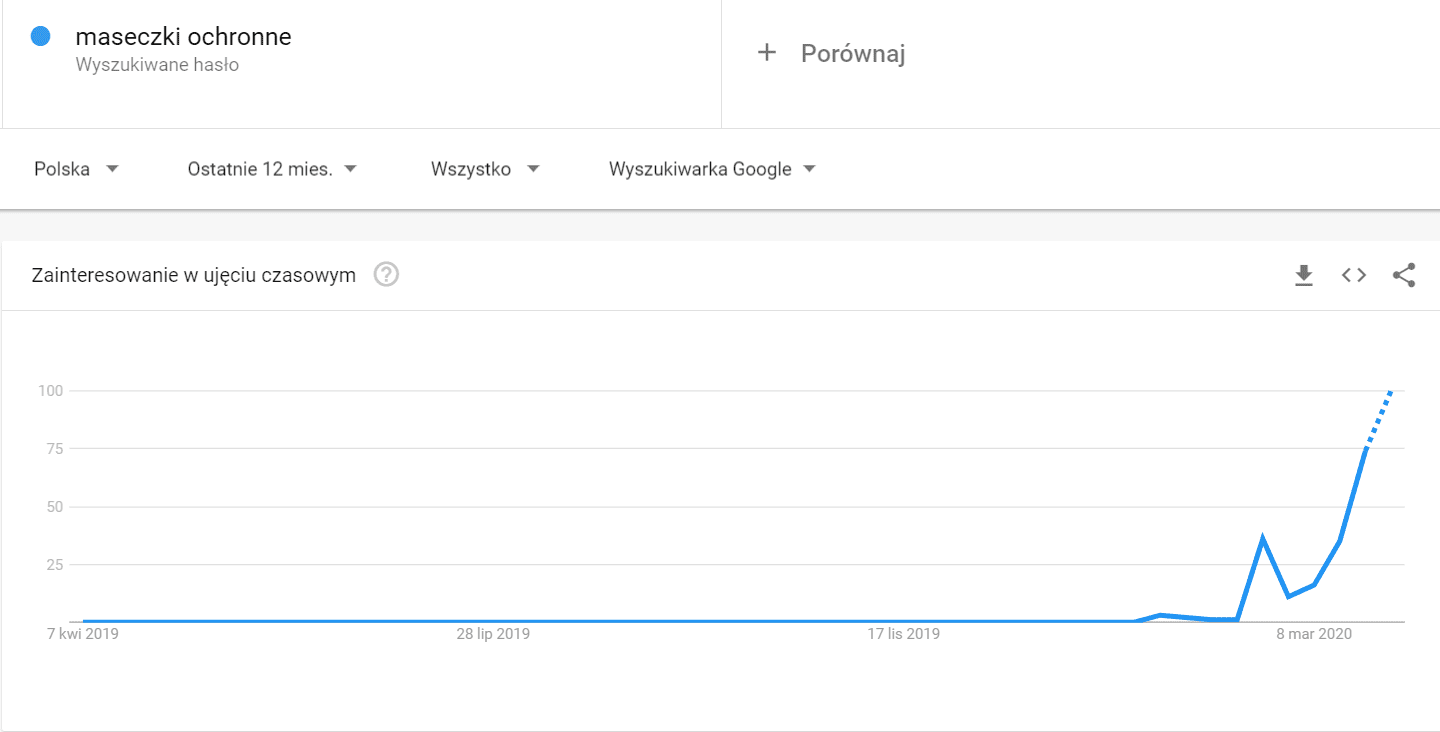
Task: Click the 25 axis label
Action: click(54, 564)
